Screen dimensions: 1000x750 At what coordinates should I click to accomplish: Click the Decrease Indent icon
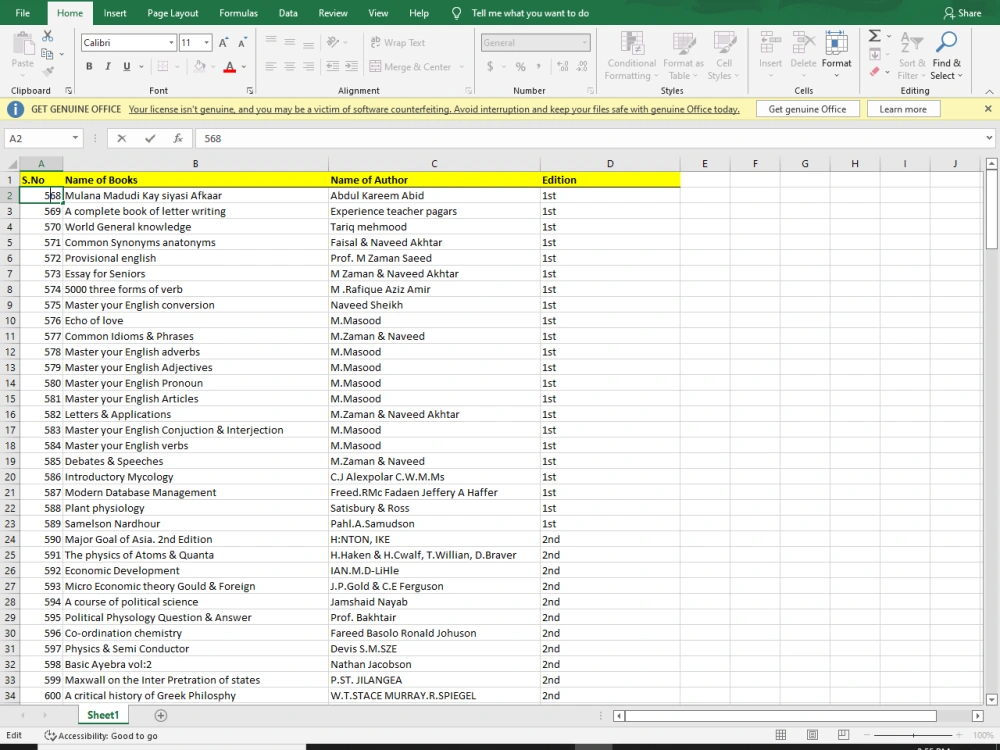332,66
